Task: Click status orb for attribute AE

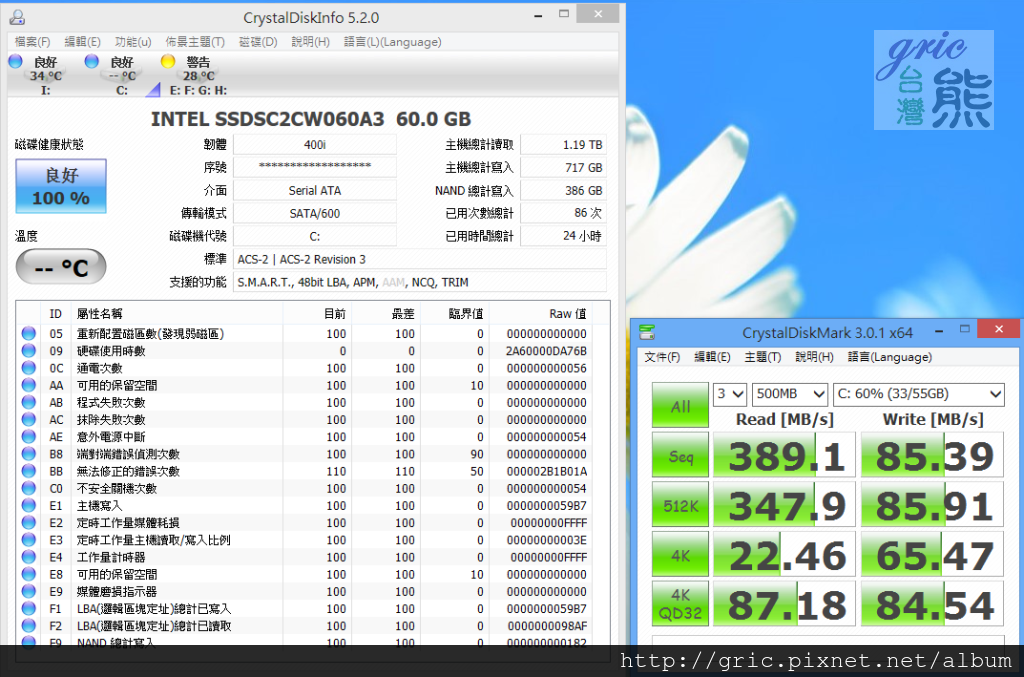Action: (29, 437)
